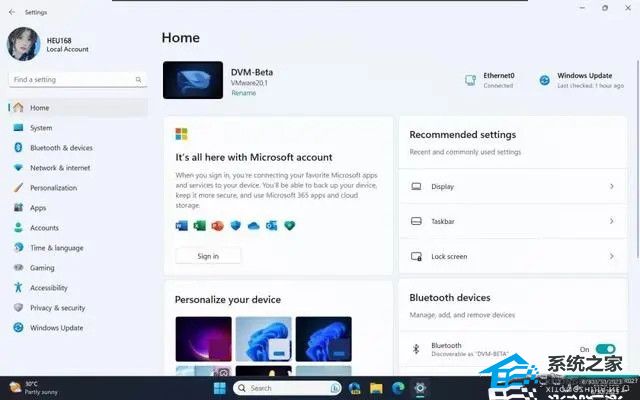This screenshot has width=640, height=400.
Task: Click the Sign in button
Action: tap(208, 256)
